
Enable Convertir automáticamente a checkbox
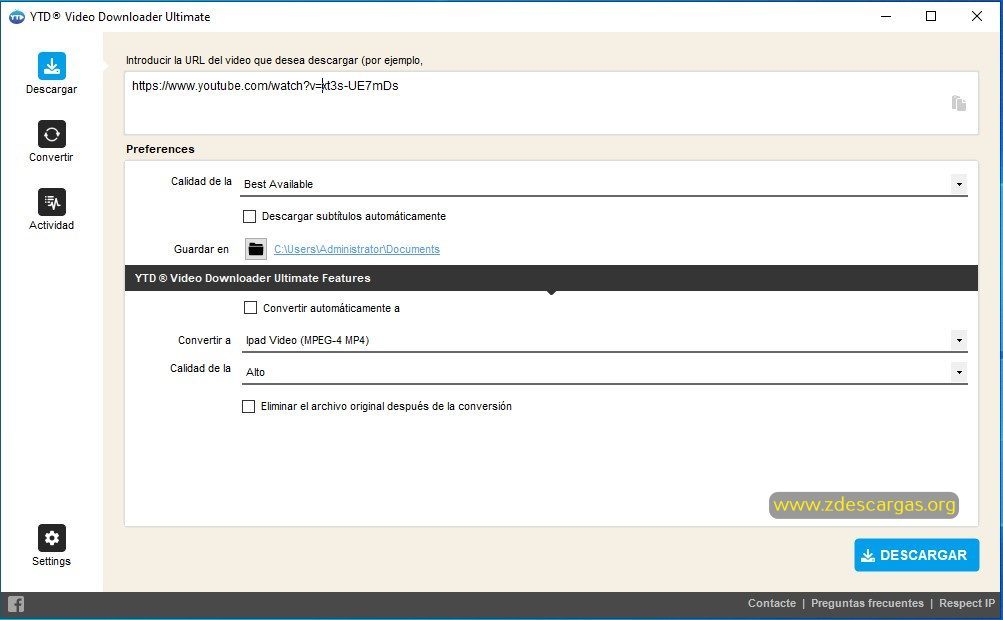click(x=251, y=308)
